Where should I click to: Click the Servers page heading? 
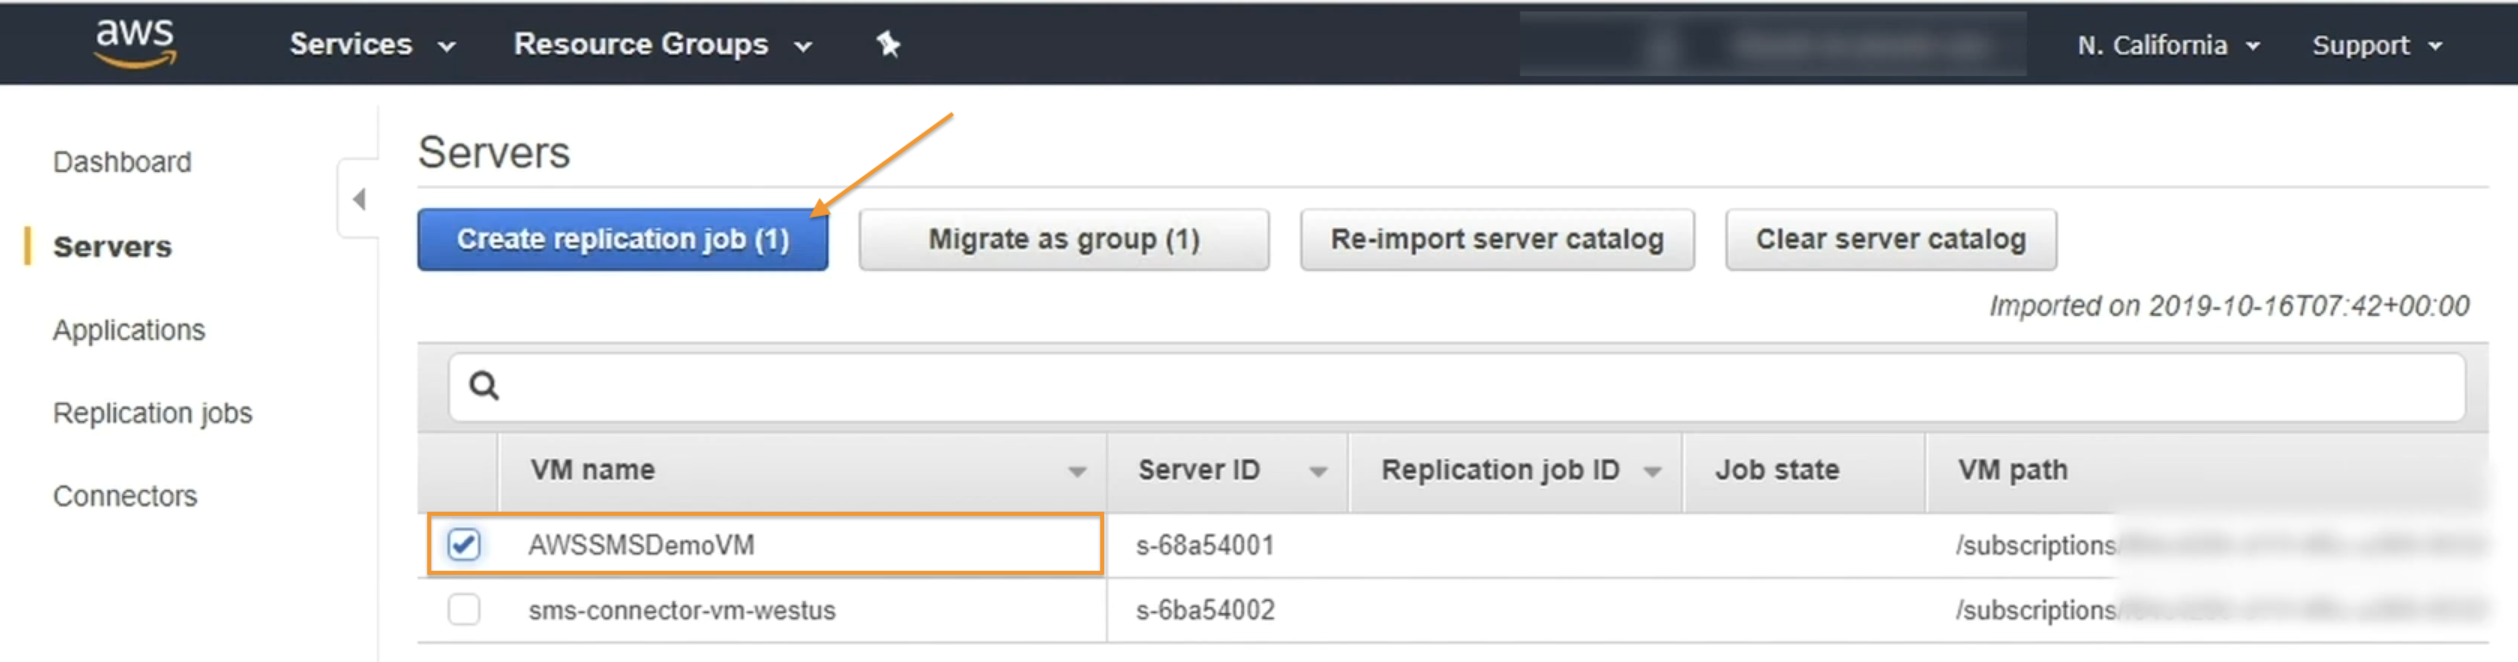coord(494,153)
